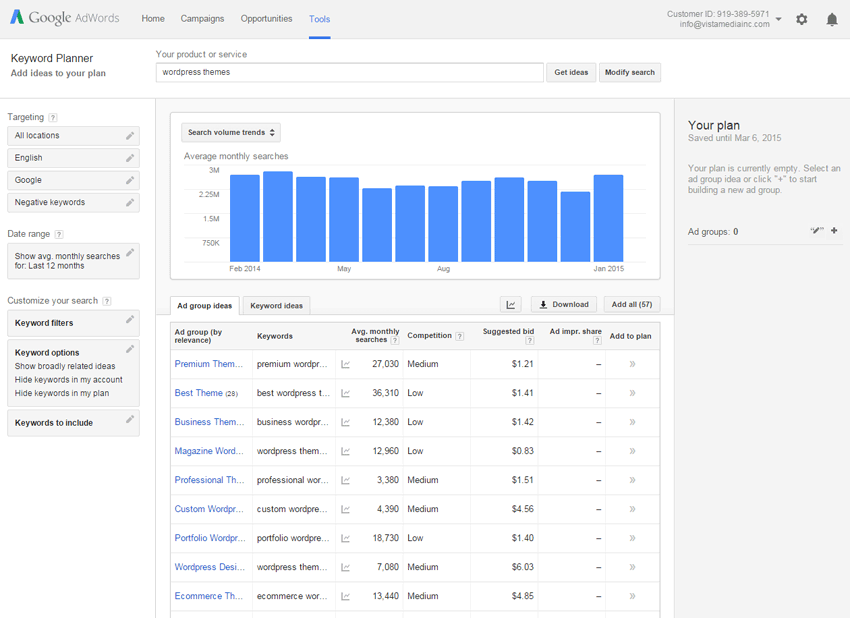Viewport: 850px width, 618px height.
Task: Add Portfolio WordPress group to plan
Action: click(x=632, y=538)
